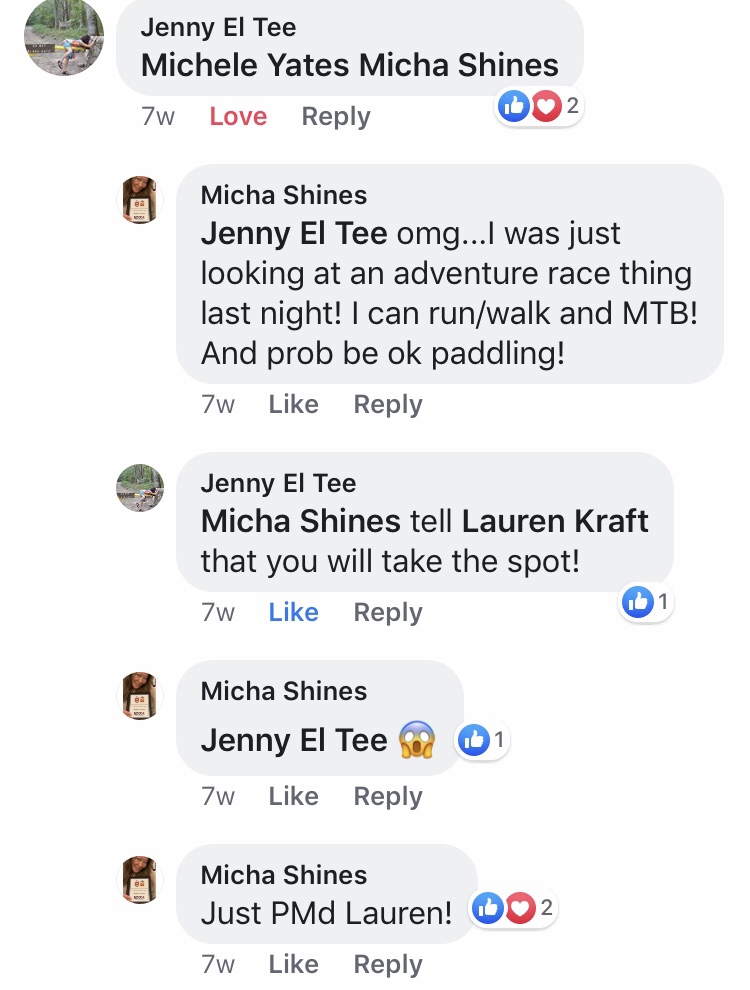Tap Love under Jenny's top comment
The height and width of the screenshot is (990, 750).
point(238,117)
